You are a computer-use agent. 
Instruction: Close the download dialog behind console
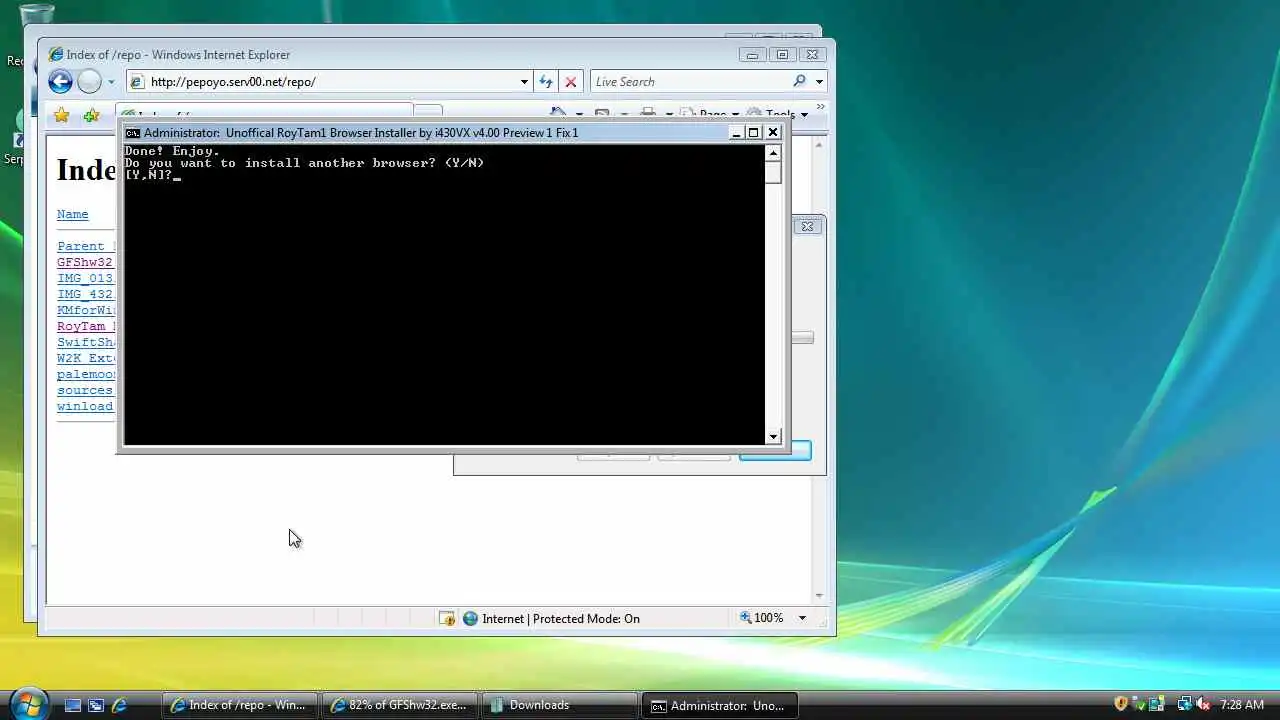pyautogui.click(x=808, y=226)
